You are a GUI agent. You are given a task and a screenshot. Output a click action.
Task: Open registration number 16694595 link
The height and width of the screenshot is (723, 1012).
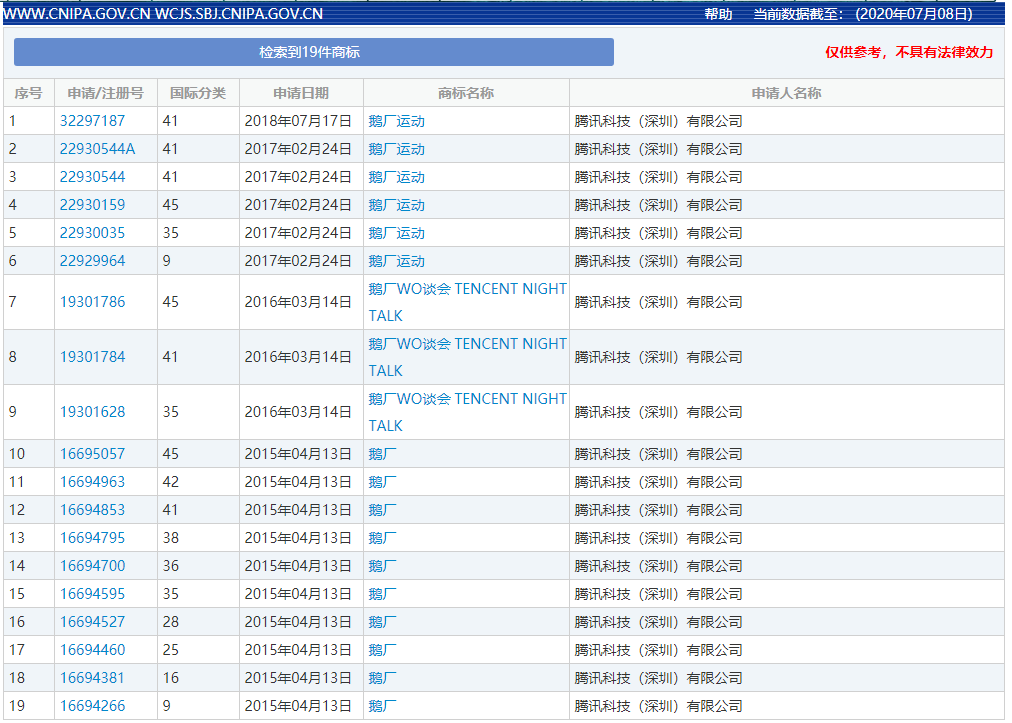pos(92,594)
